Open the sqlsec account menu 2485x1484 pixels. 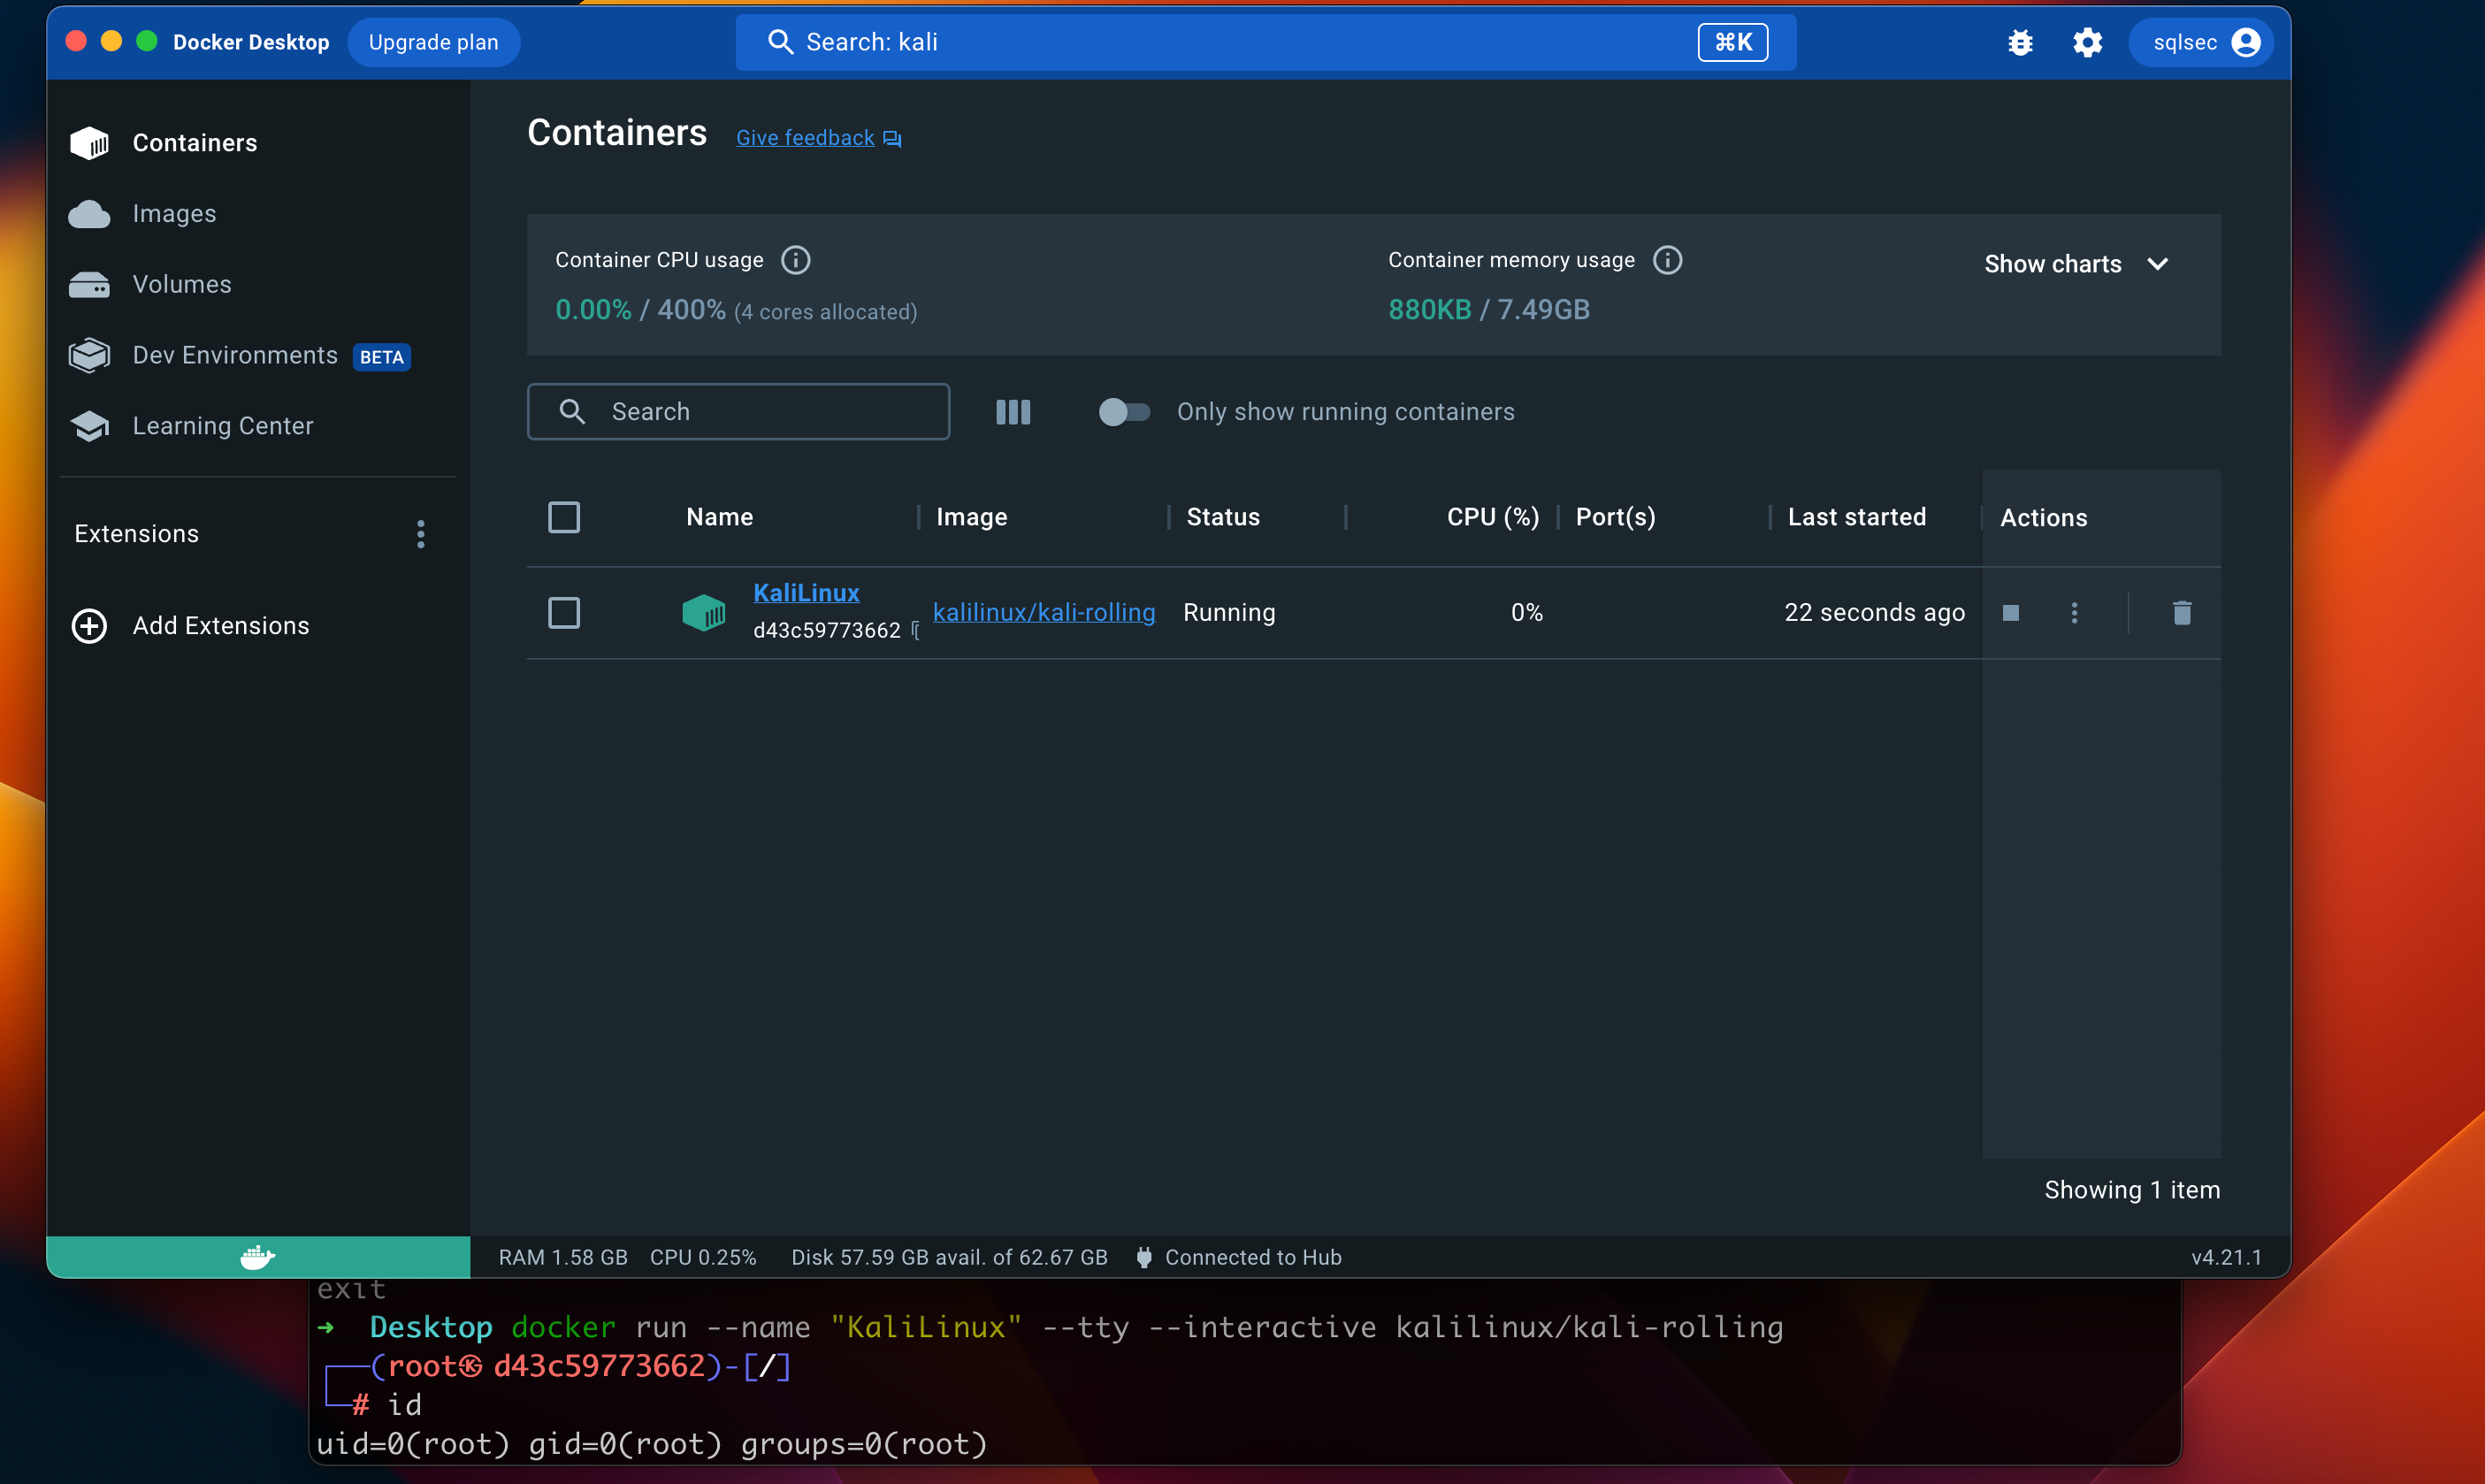2201,42
